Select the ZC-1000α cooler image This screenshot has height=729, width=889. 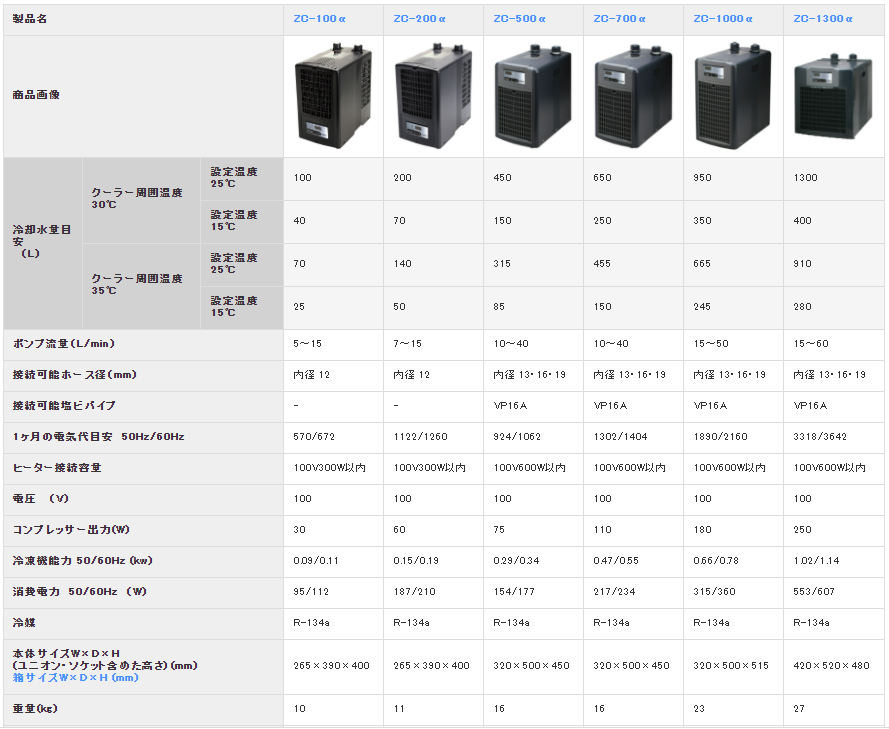point(733,97)
